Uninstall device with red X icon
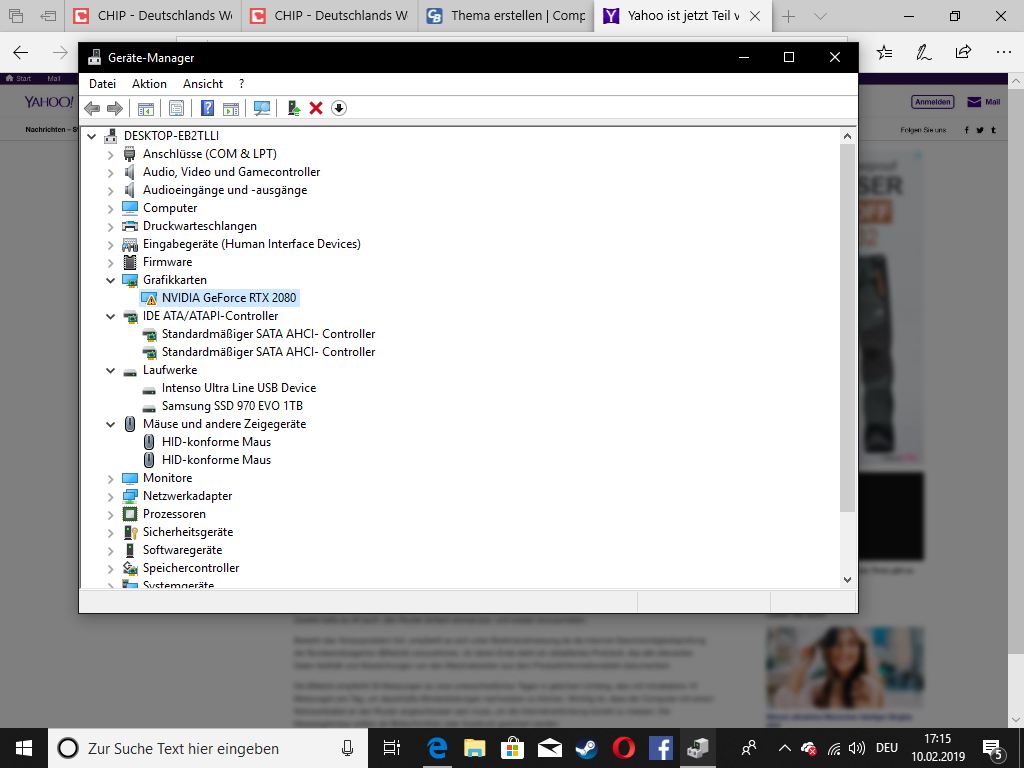Screen dimensions: 1024x768 [x=316, y=108]
